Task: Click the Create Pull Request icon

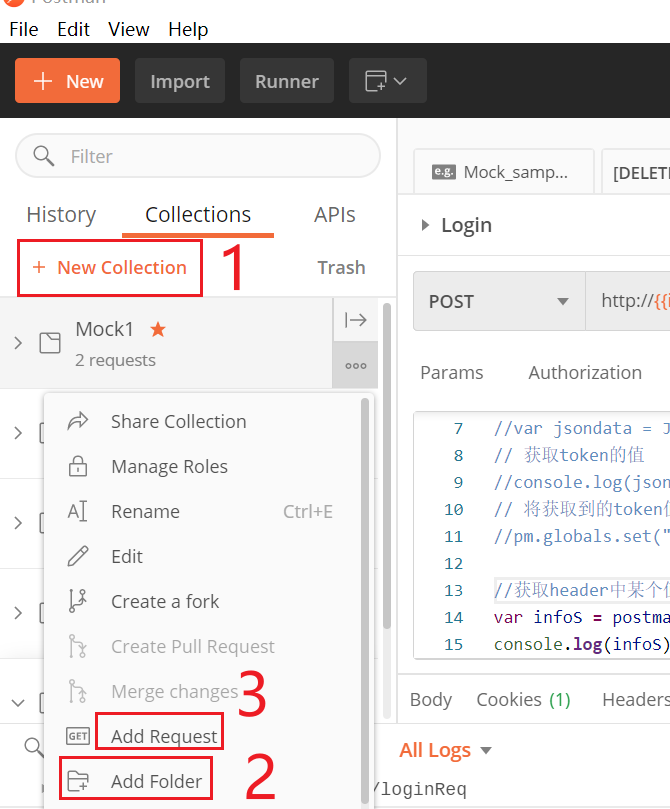Action: pyautogui.click(x=77, y=646)
